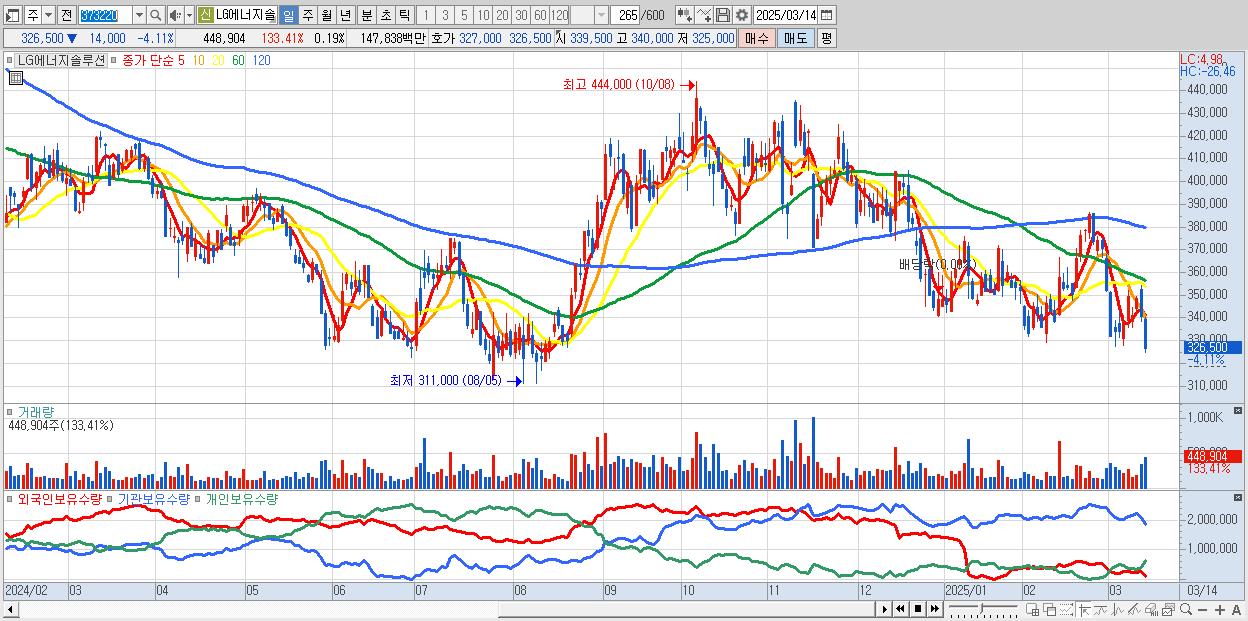Select interval 10 button
The width and height of the screenshot is (1248, 621).
[483, 15]
